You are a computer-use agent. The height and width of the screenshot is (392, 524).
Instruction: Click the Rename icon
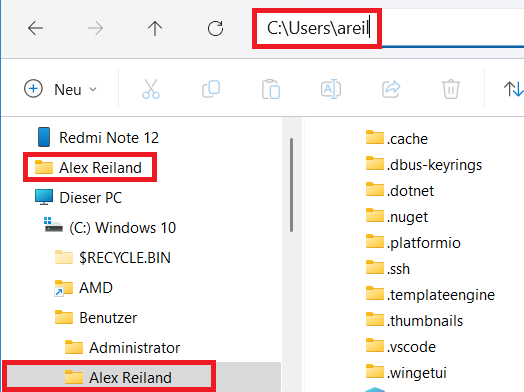tap(331, 89)
